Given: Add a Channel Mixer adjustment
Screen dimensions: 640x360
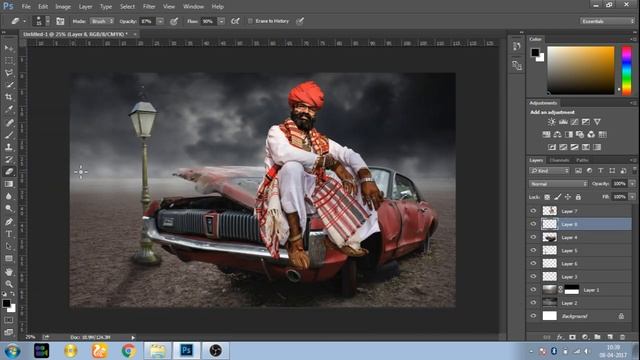Looking at the screenshot, I should pos(591,134).
